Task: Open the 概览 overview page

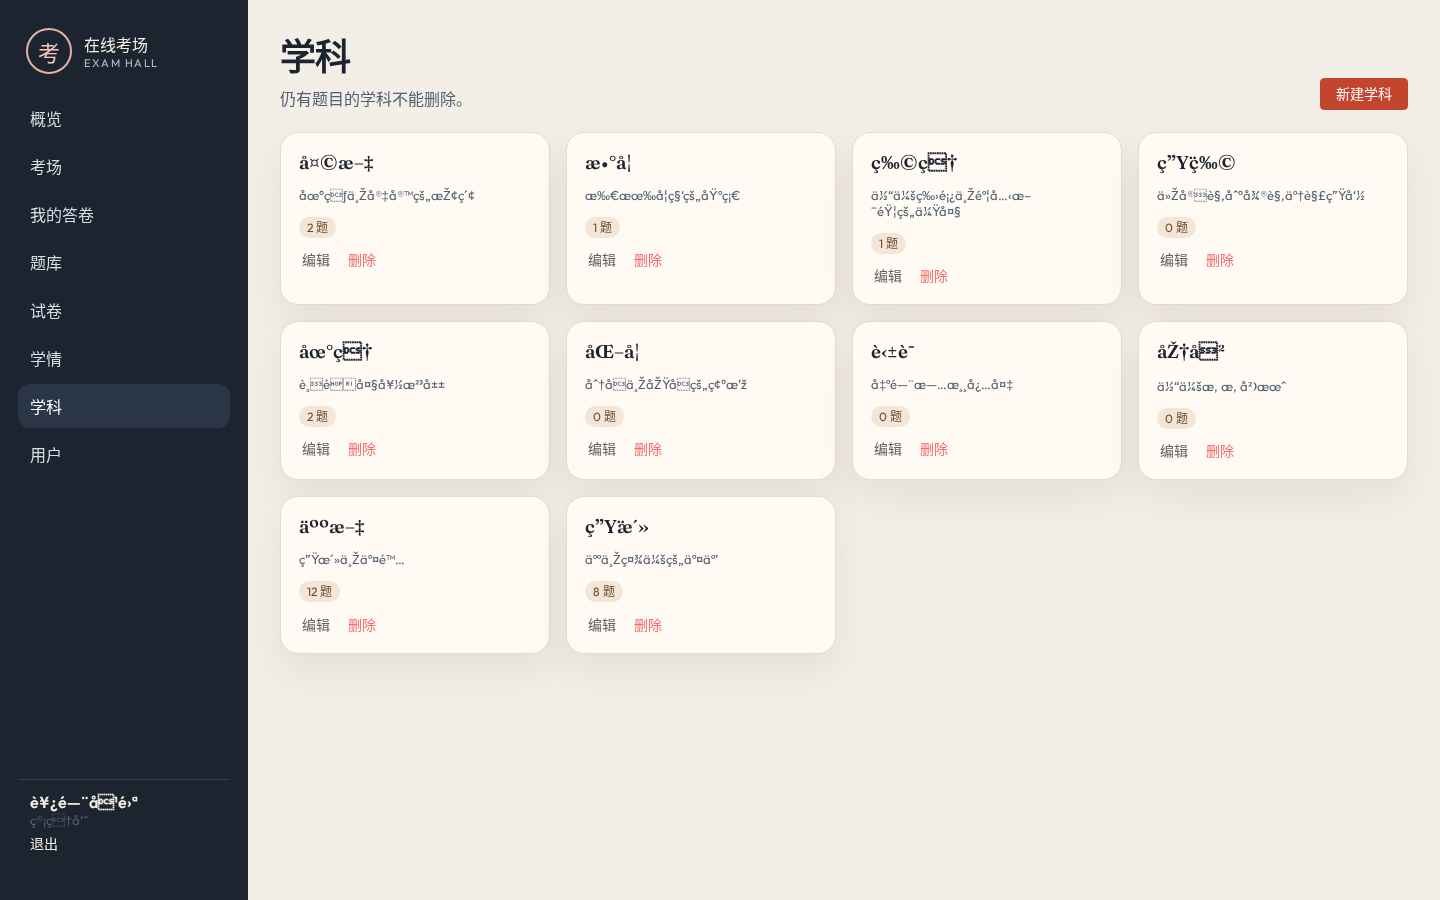Action: (124, 119)
